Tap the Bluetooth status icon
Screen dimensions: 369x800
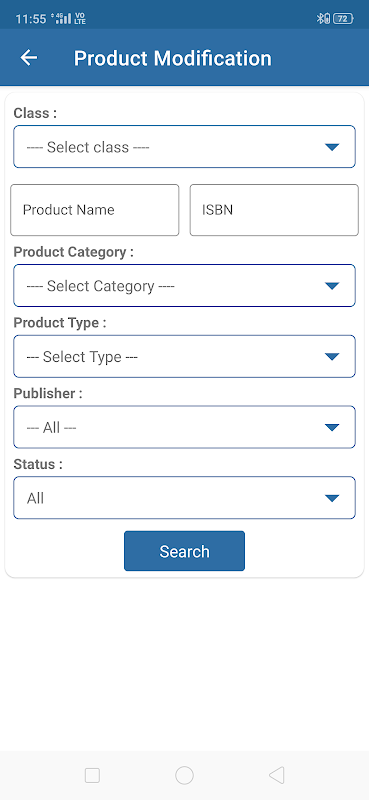(323, 19)
